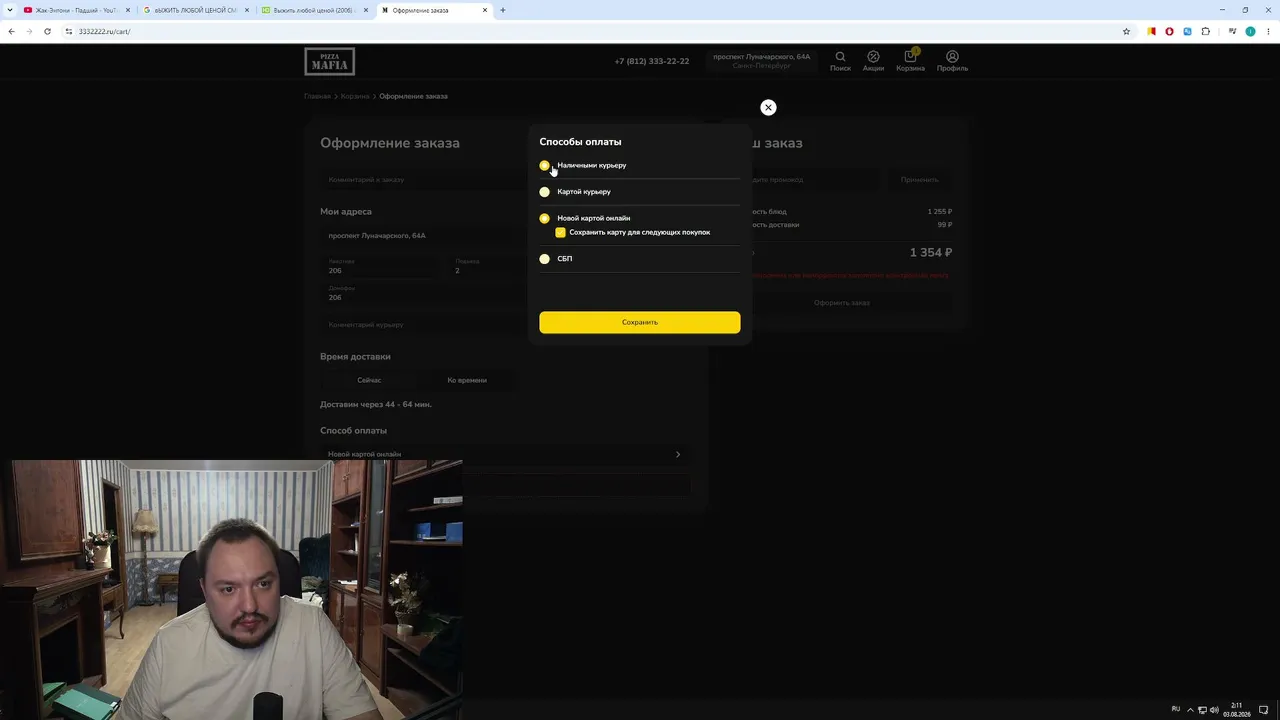This screenshot has height=720, width=1280.
Task: Click the courier comment input field
Action: point(425,325)
